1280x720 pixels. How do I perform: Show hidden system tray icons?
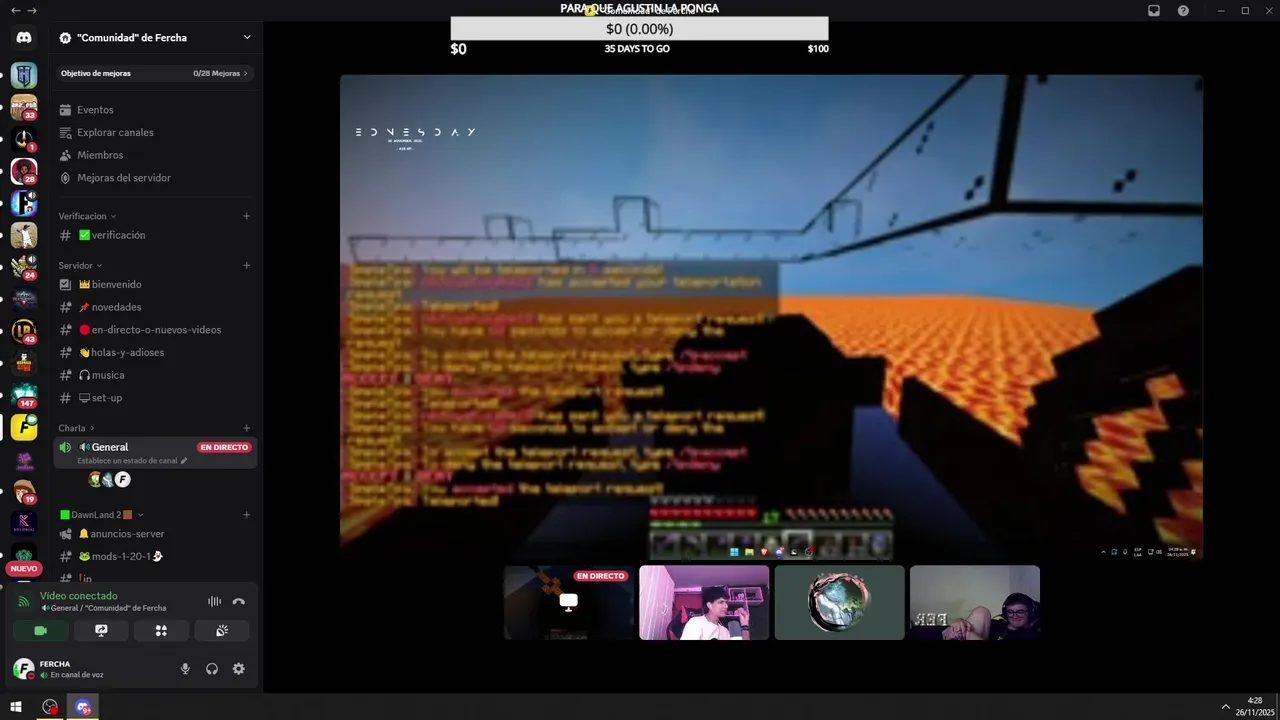click(1226, 707)
